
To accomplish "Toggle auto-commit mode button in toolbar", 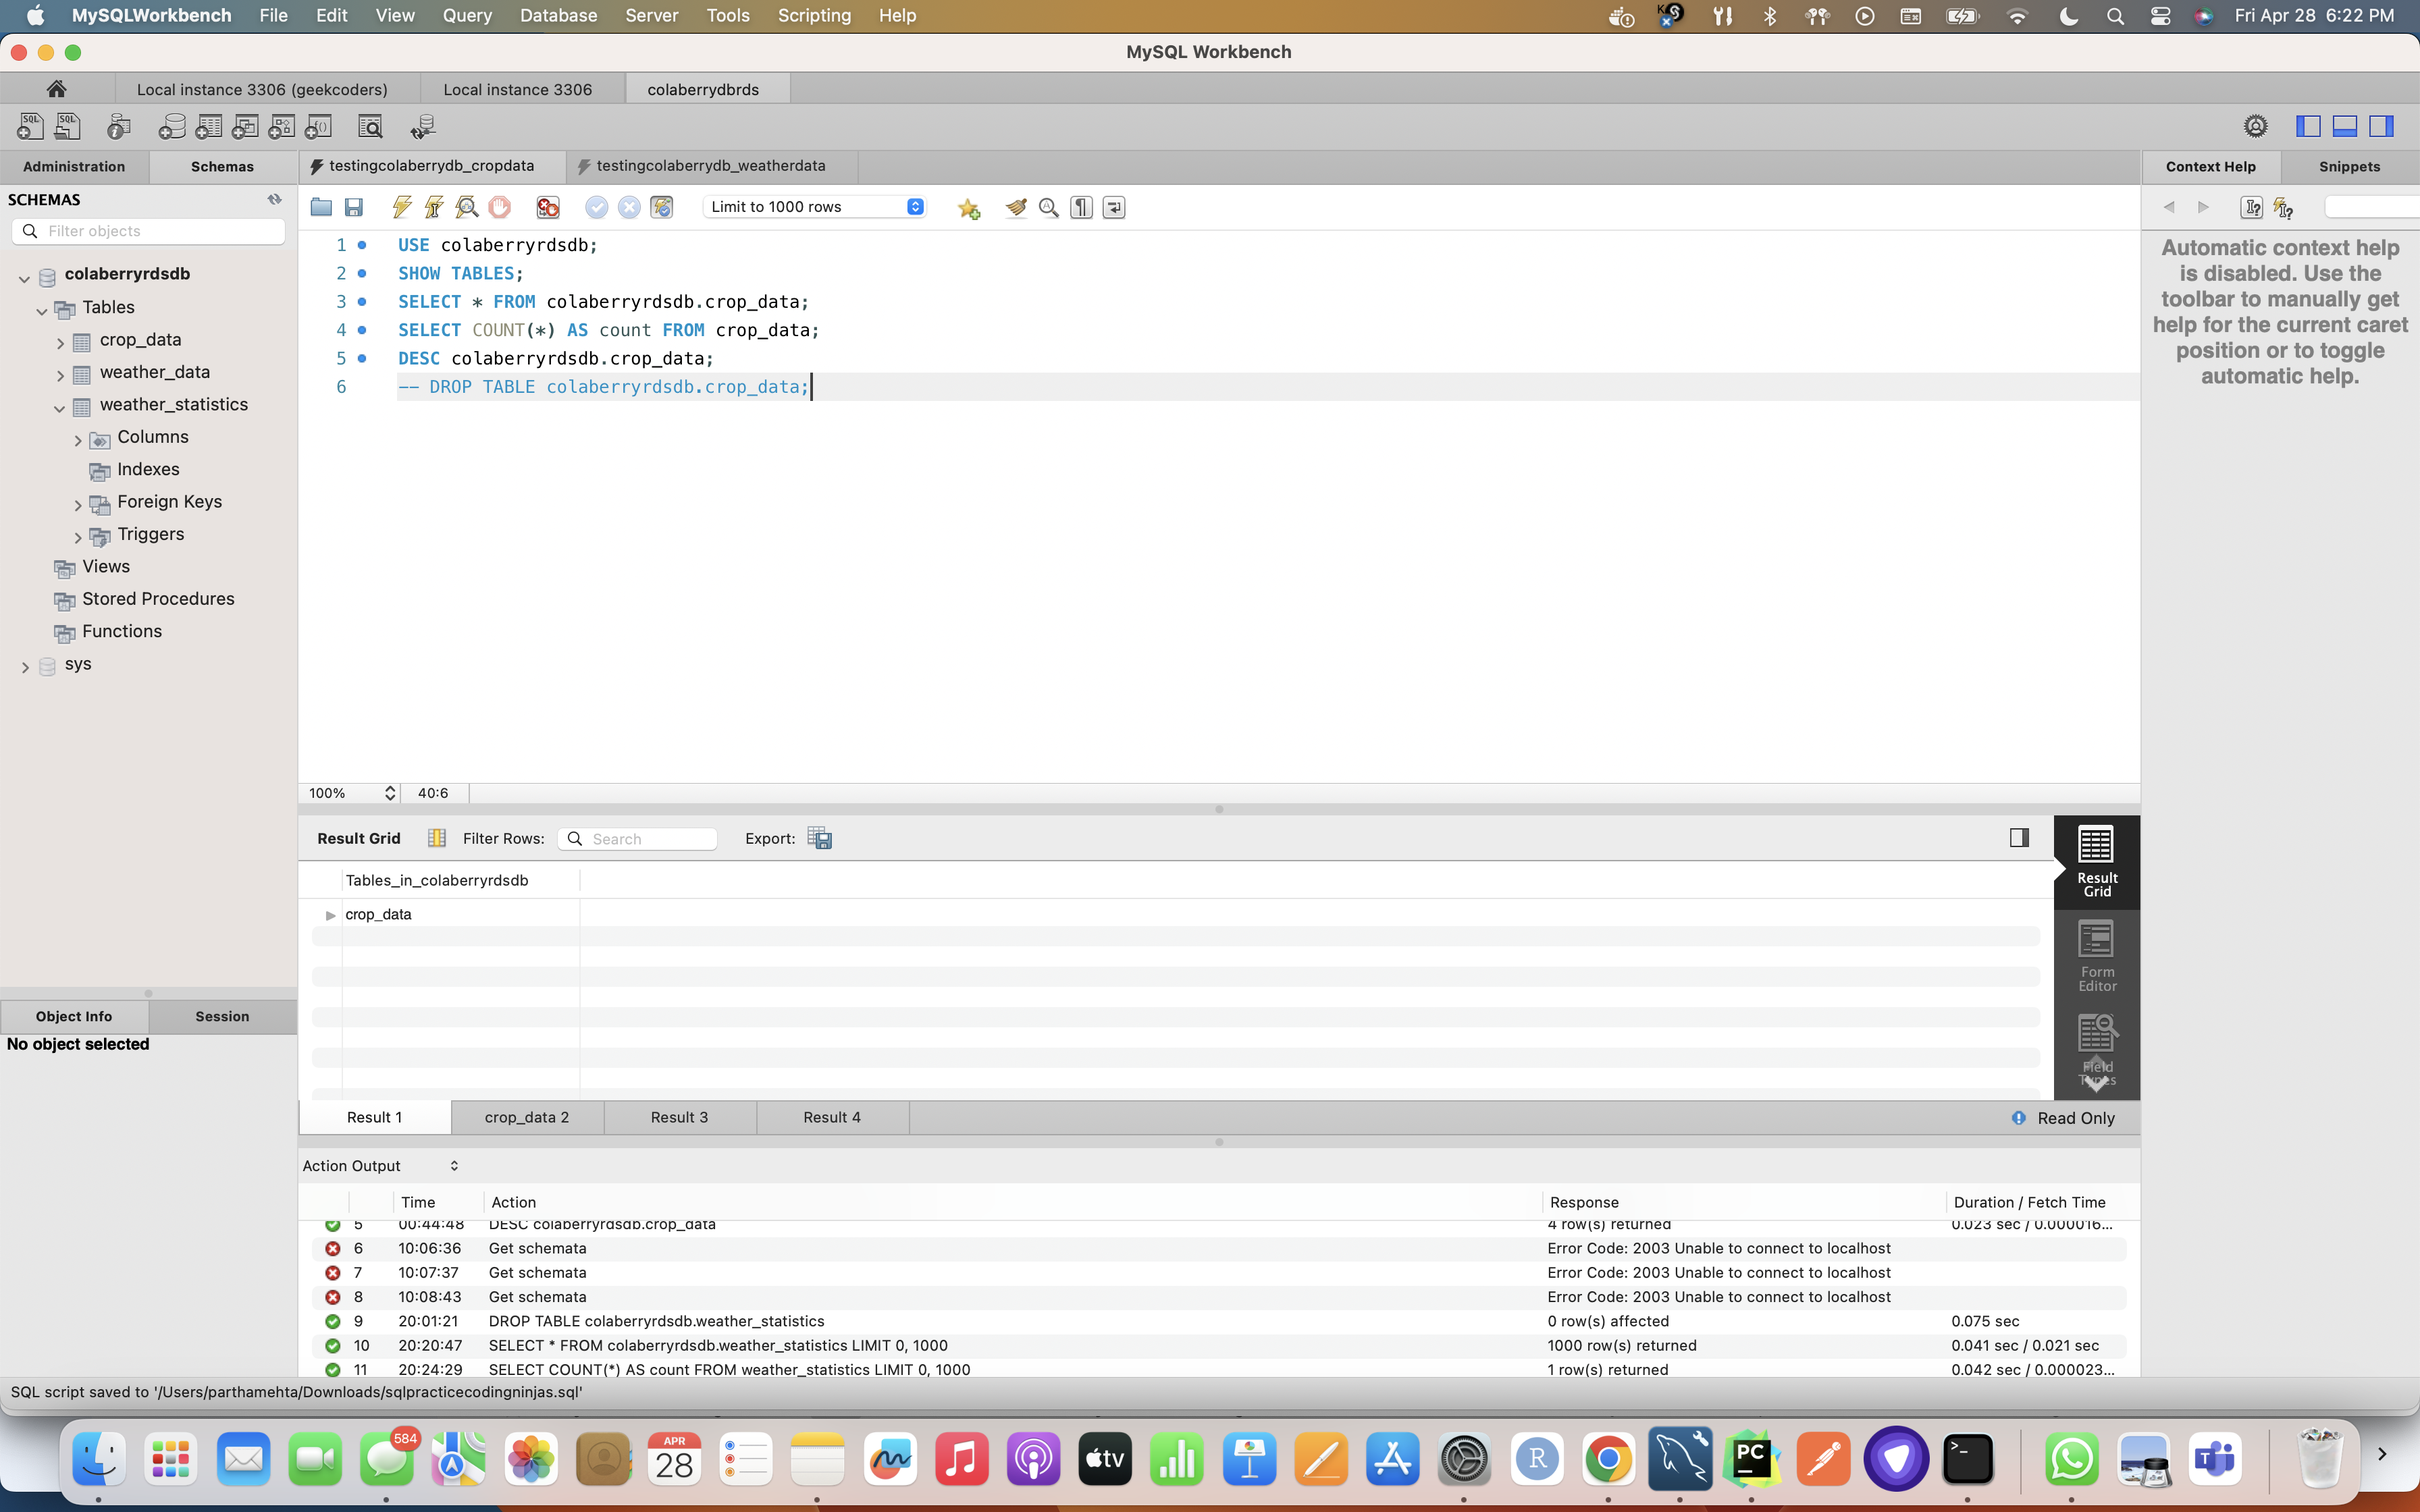I will point(661,207).
